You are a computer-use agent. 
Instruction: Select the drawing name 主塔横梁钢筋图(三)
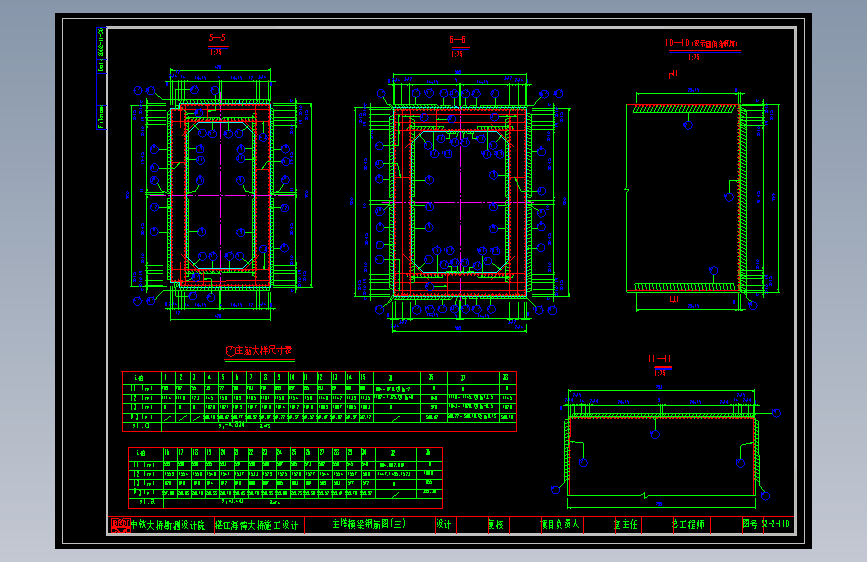click(x=369, y=524)
